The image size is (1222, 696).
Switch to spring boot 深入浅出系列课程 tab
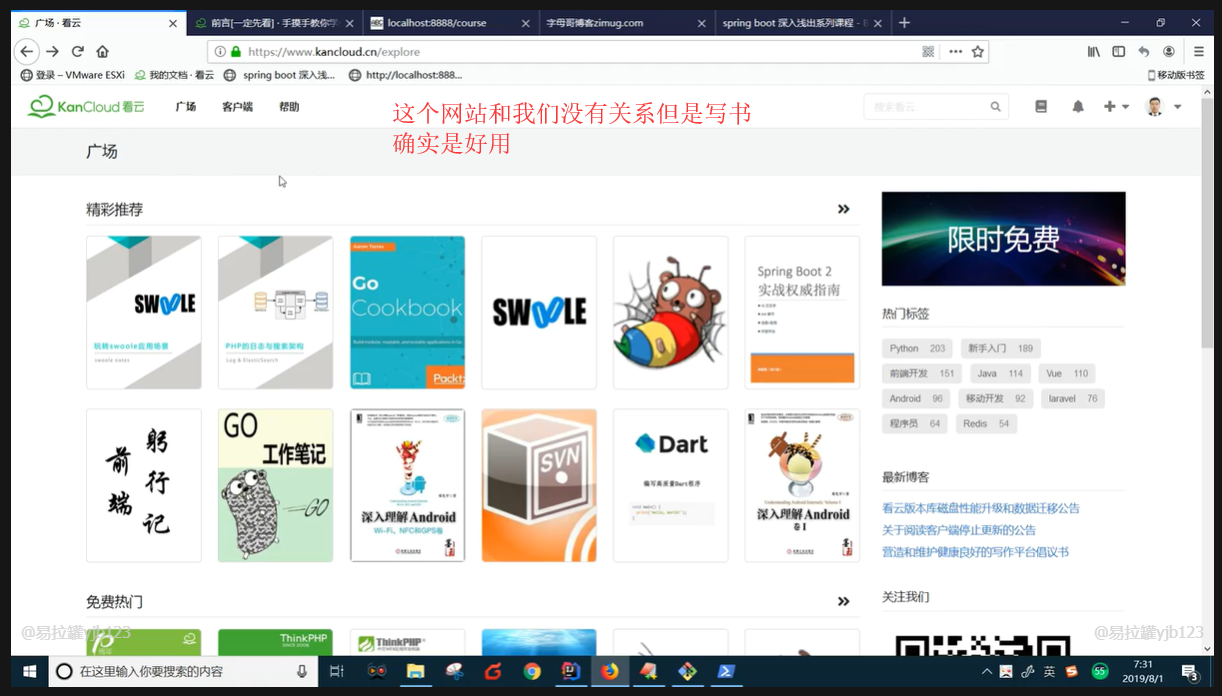801,22
